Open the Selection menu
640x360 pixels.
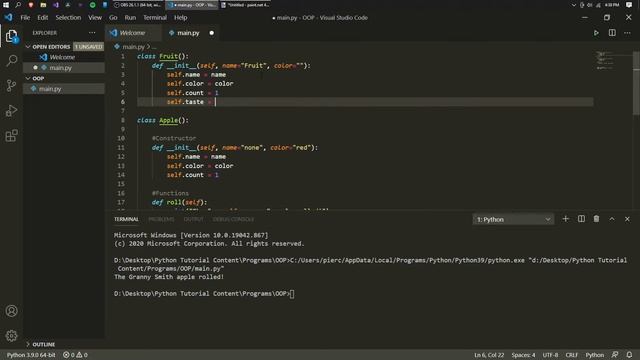[x=68, y=18]
